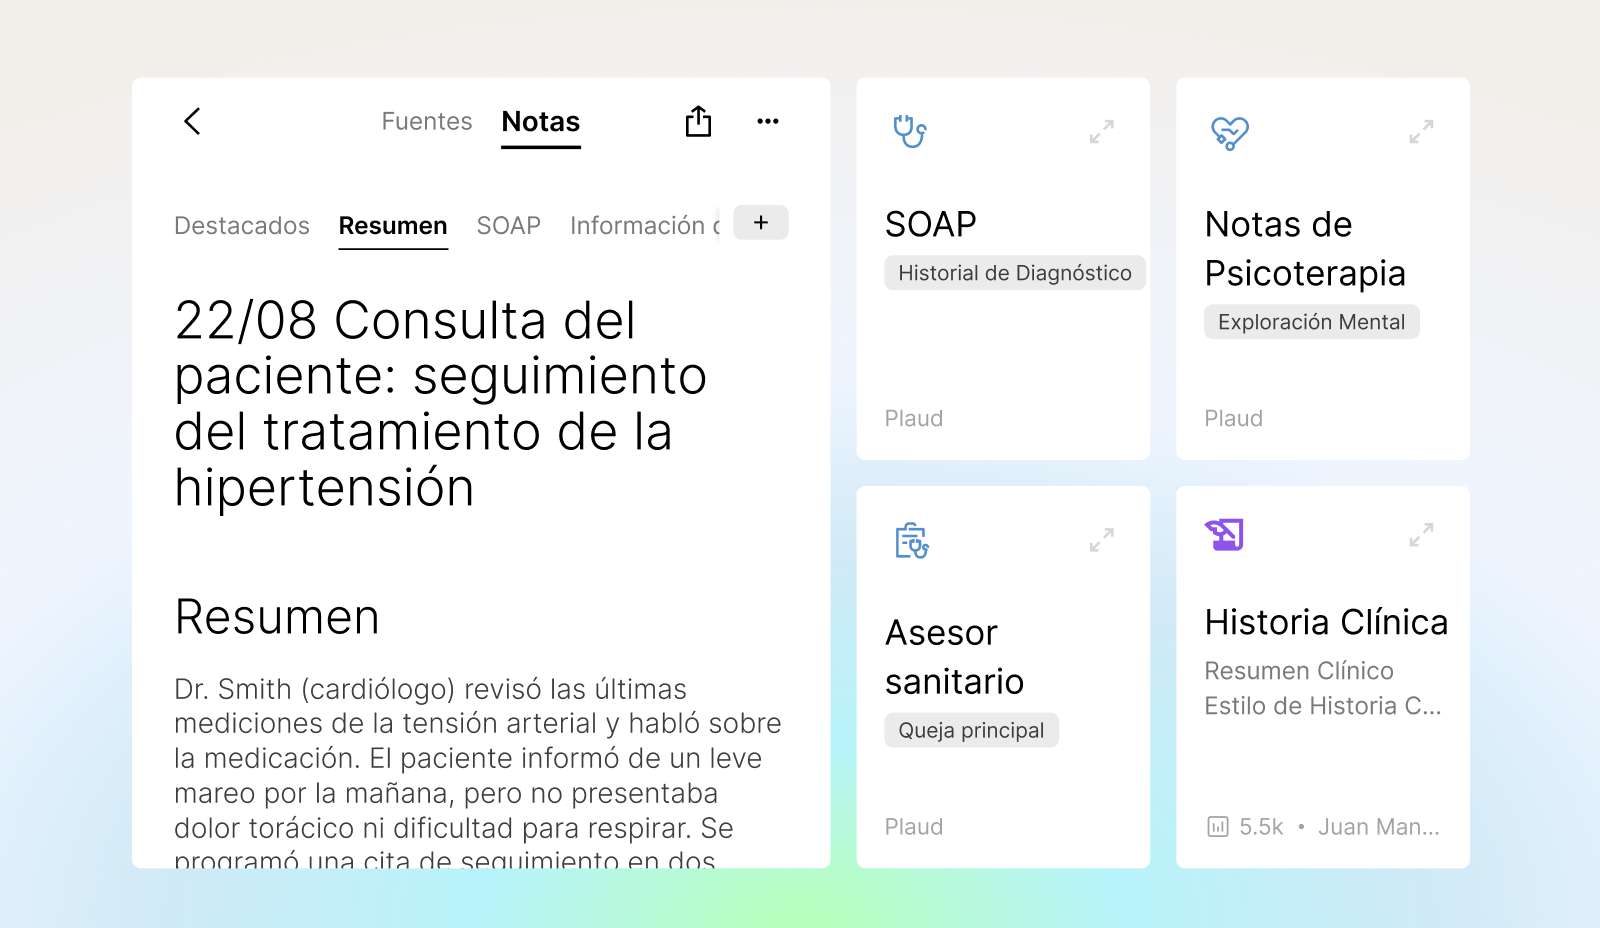Expand the Asesor sanitario card
Viewport: 1600px width, 928px height.
tap(1101, 540)
